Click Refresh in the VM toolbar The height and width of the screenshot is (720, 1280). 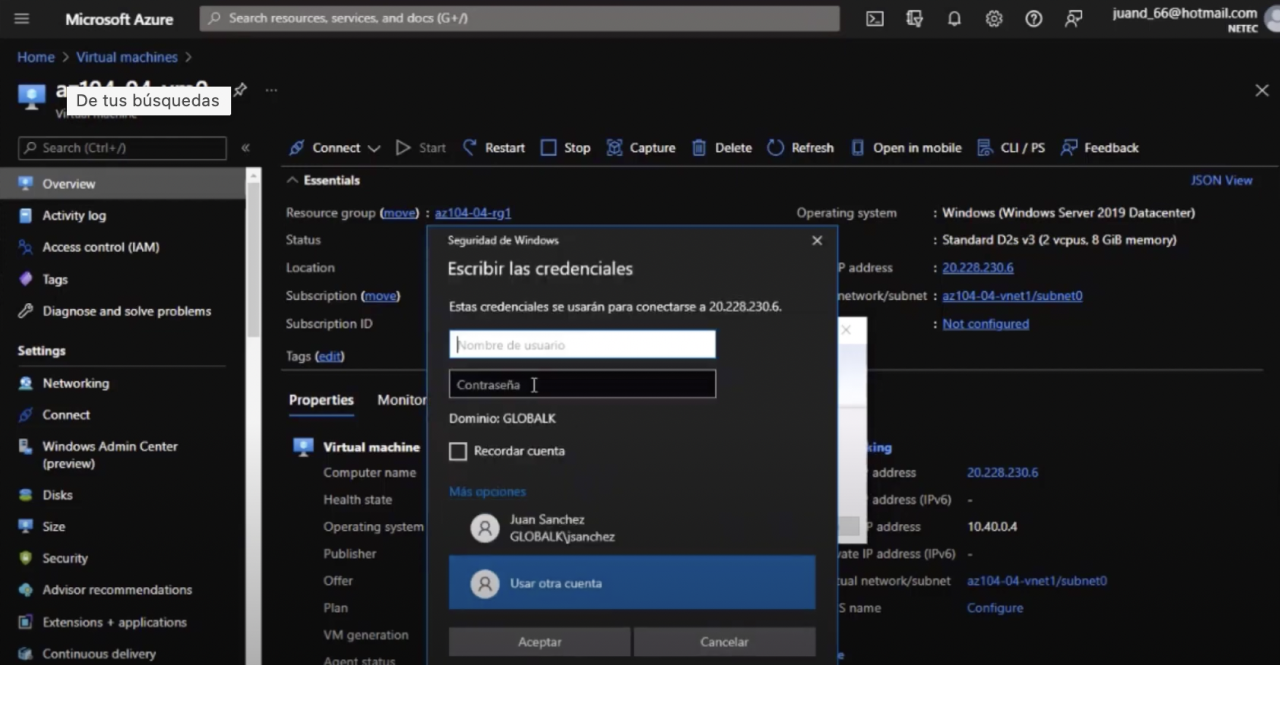click(x=800, y=148)
